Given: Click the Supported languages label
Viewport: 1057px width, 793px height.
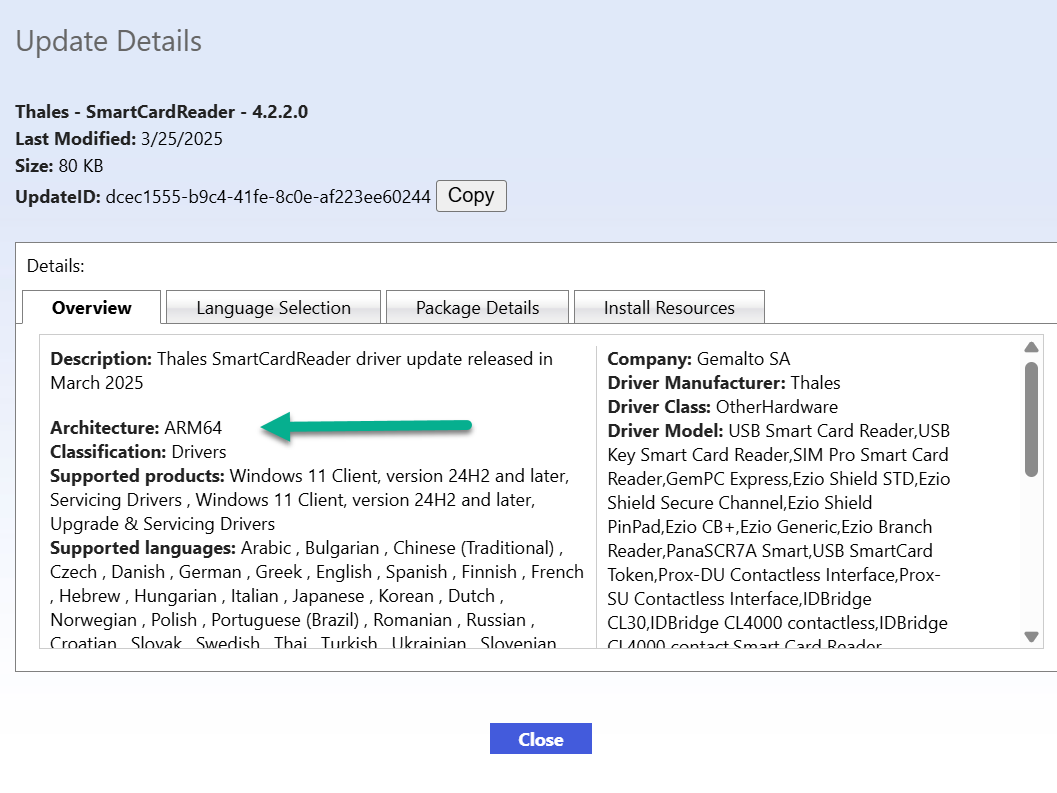Looking at the screenshot, I should (x=143, y=548).
